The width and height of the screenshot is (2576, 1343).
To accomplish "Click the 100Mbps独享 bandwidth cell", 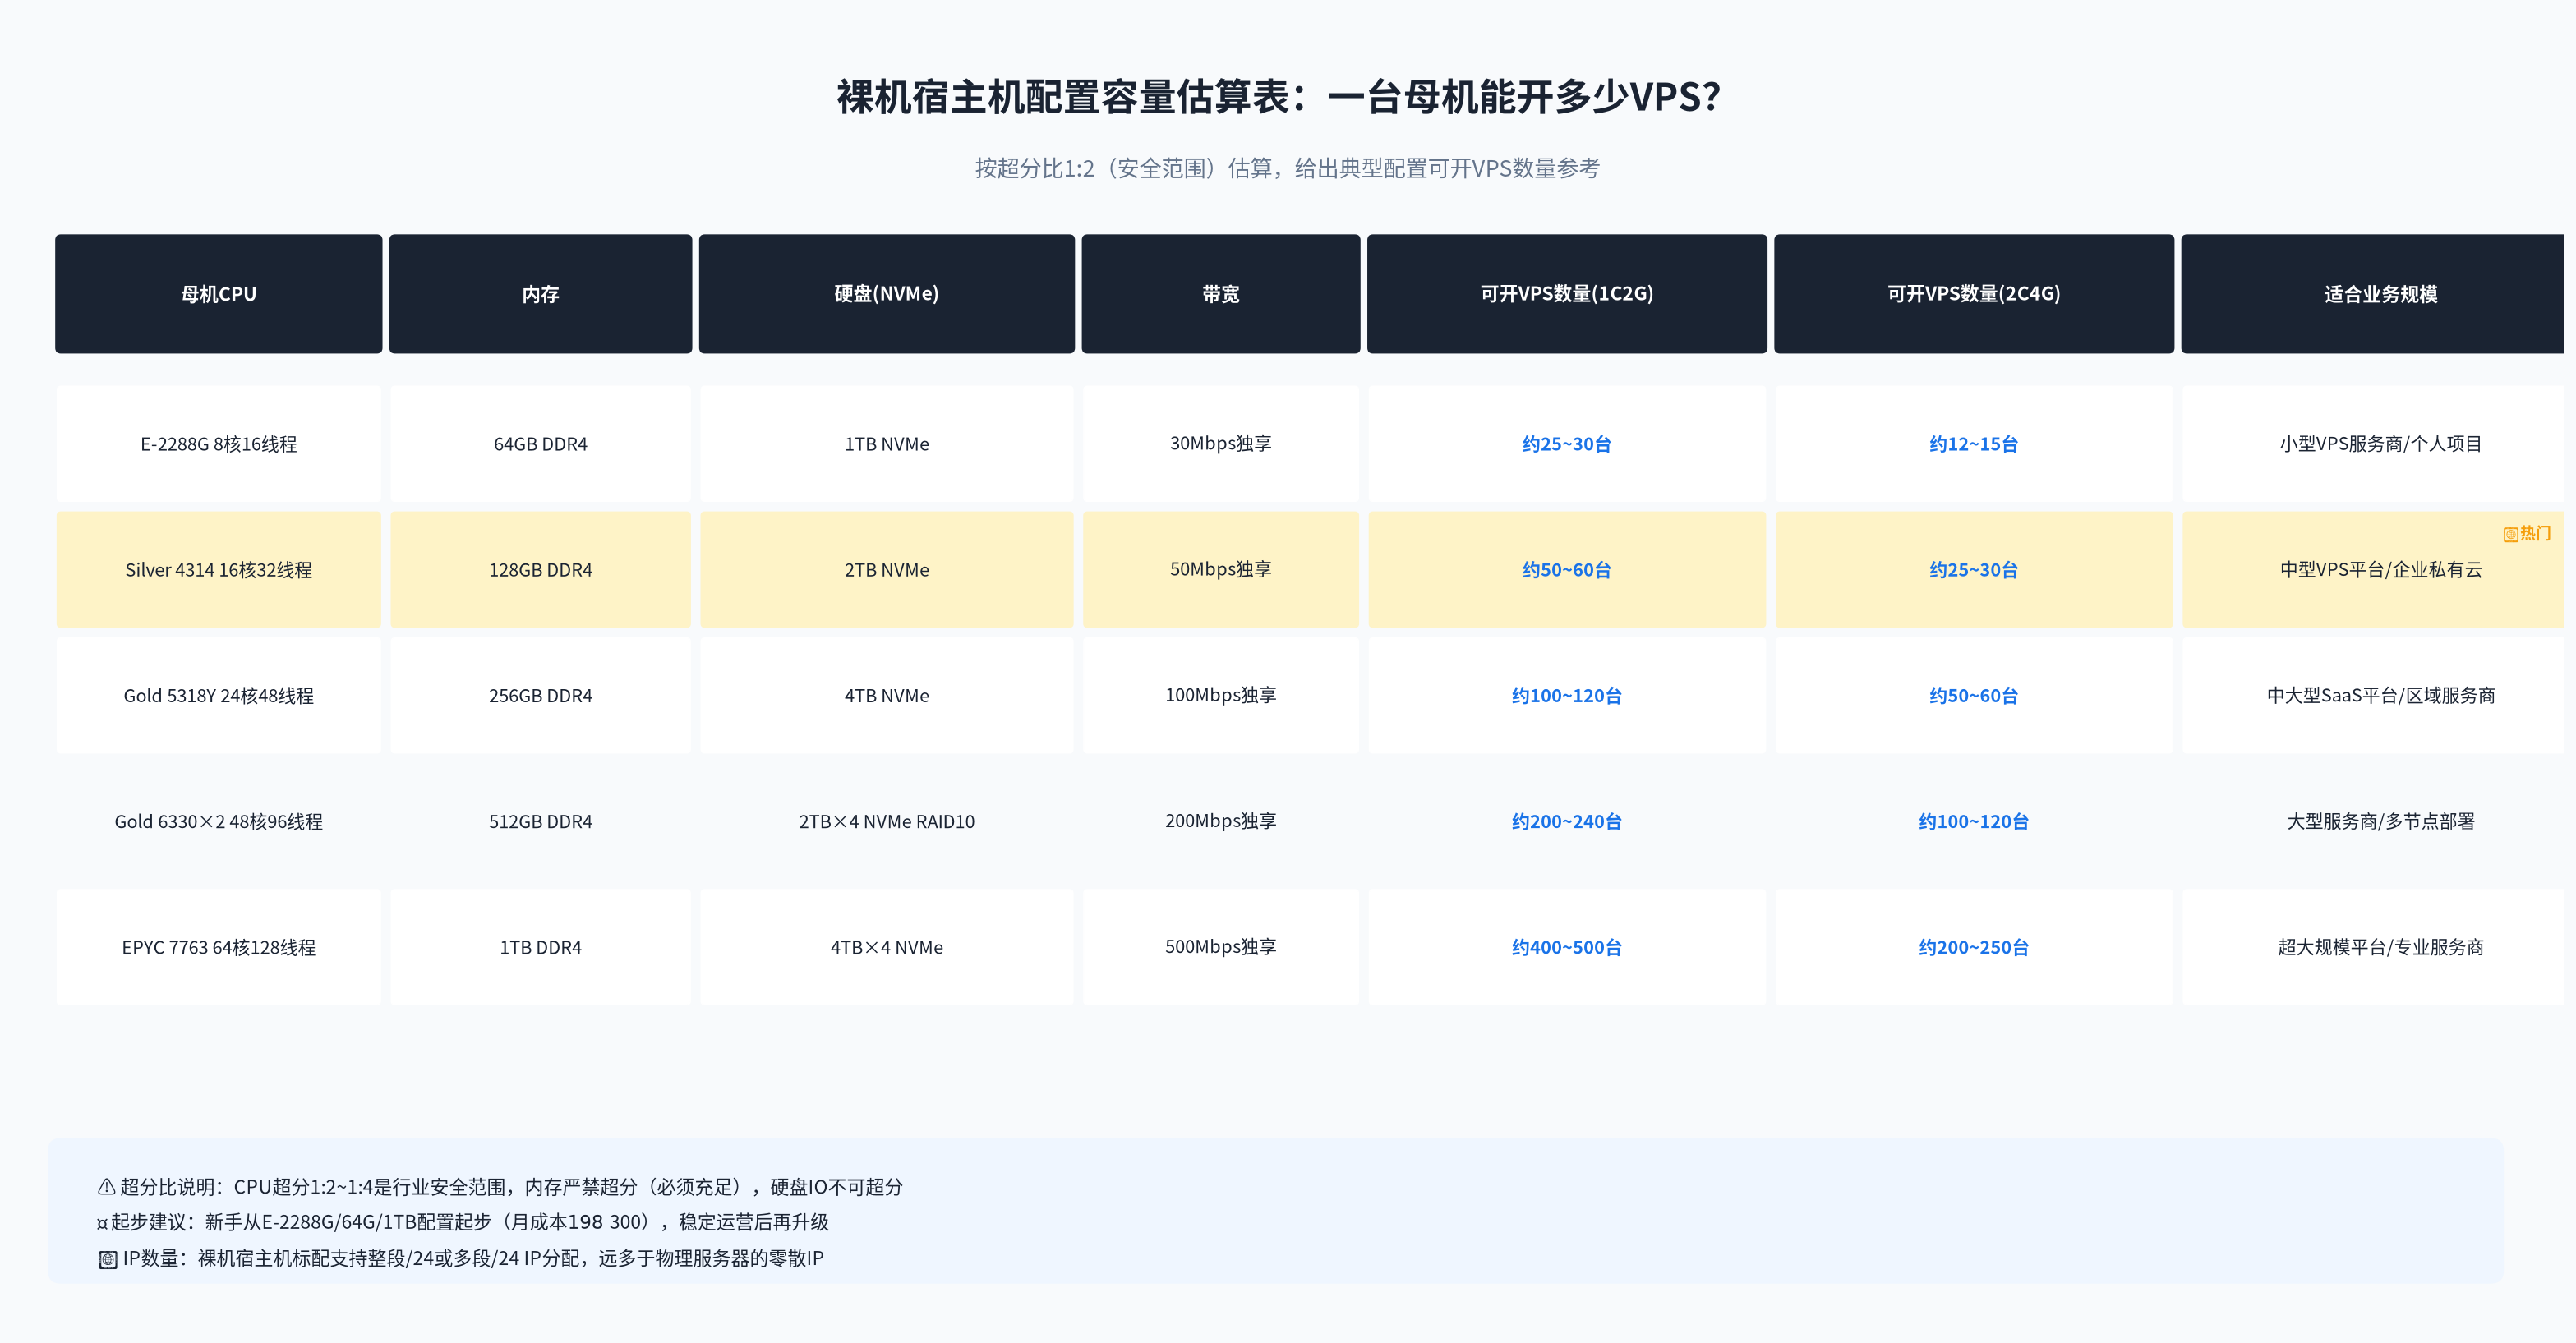I will click(1220, 696).
